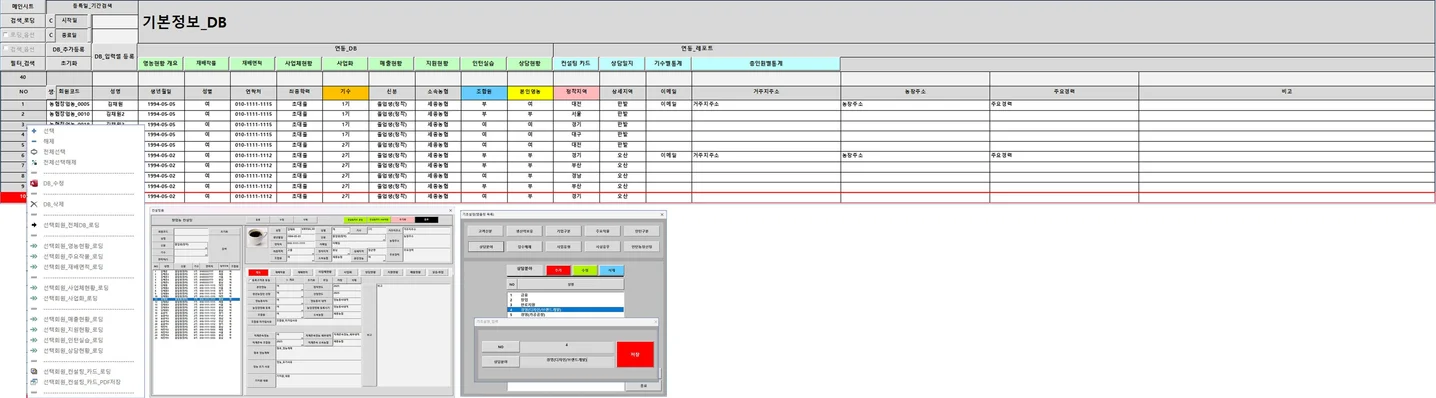Click the C button beside 종료일
Screen dimensions: 1436x398
52,34
